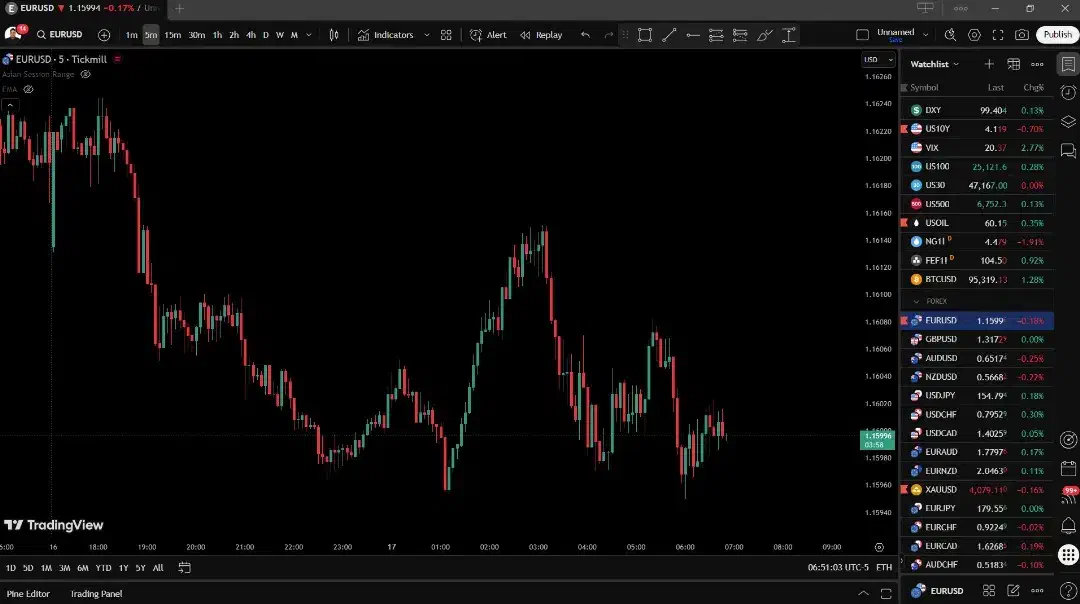The height and width of the screenshot is (604, 1080).
Task: Create an Alert from the toolbar
Action: coord(488,35)
